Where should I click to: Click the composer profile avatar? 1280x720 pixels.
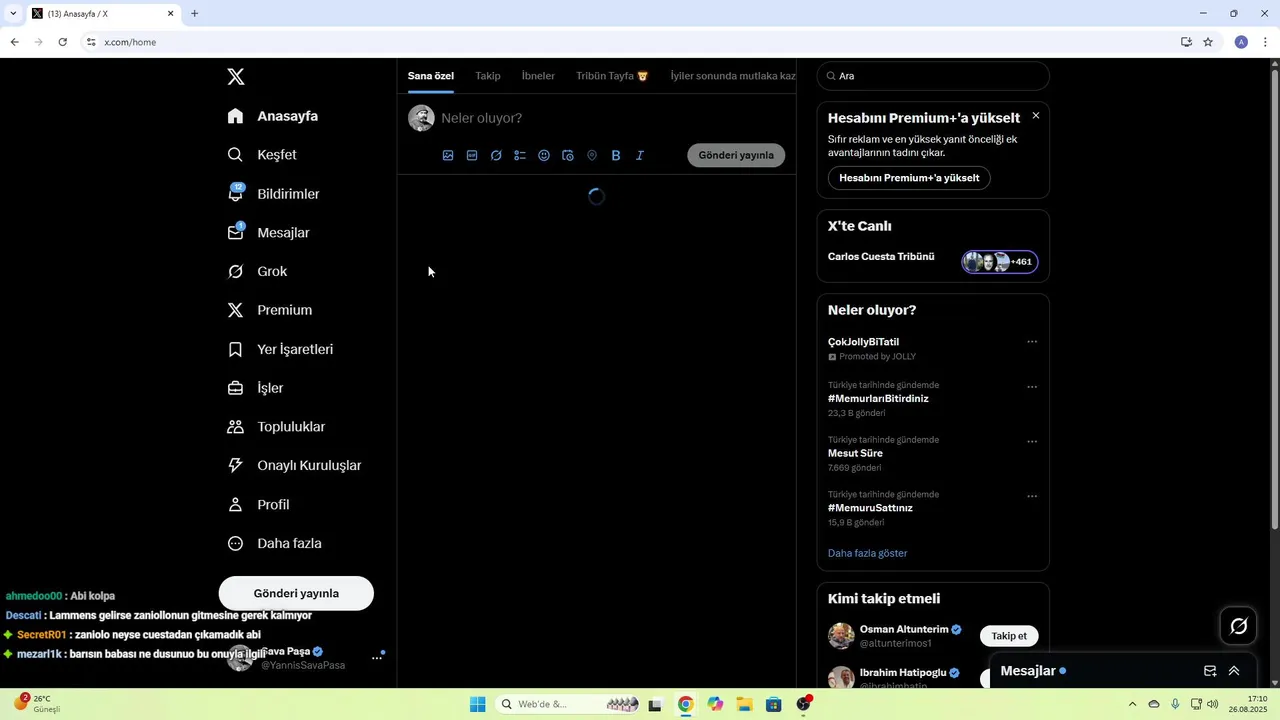[421, 118]
